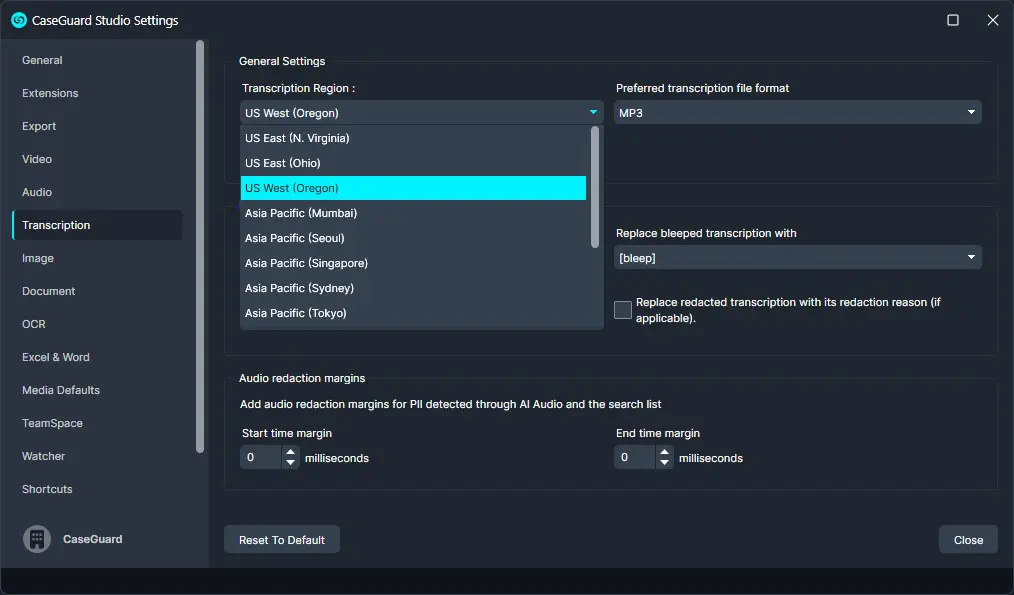The image size is (1014, 595).
Task: Open the Shortcuts settings section
Action: pyautogui.click(x=97, y=489)
